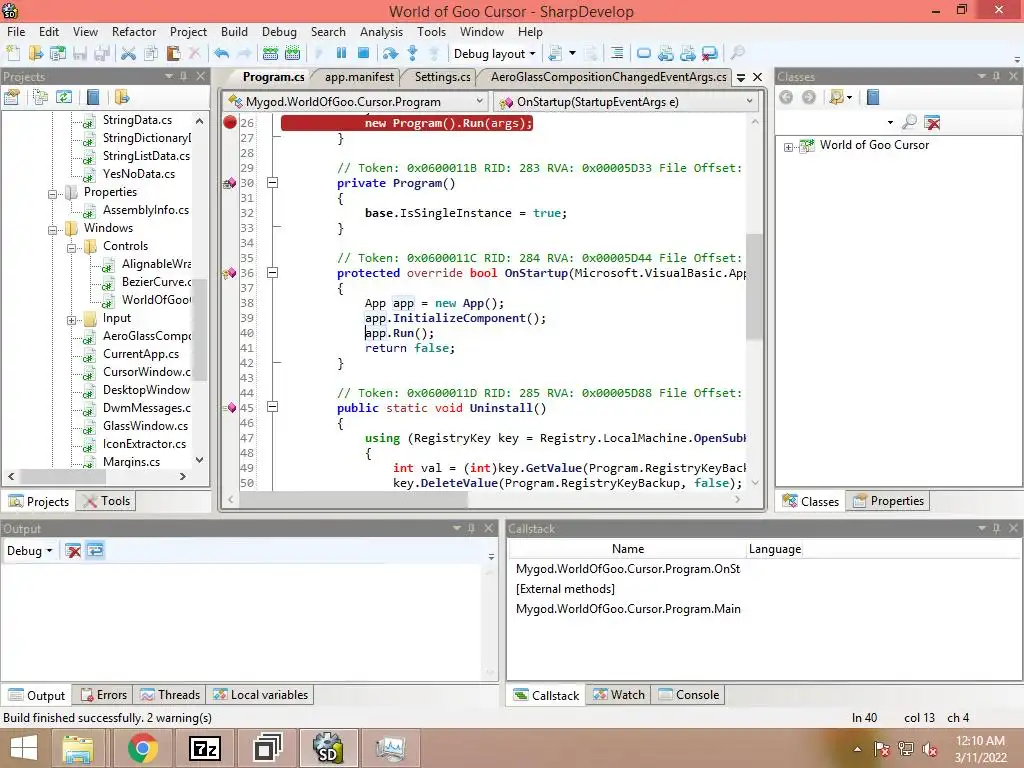Click the editor vertical scrollbar thumb
This screenshot has height=768, width=1024.
pyautogui.click(x=754, y=287)
